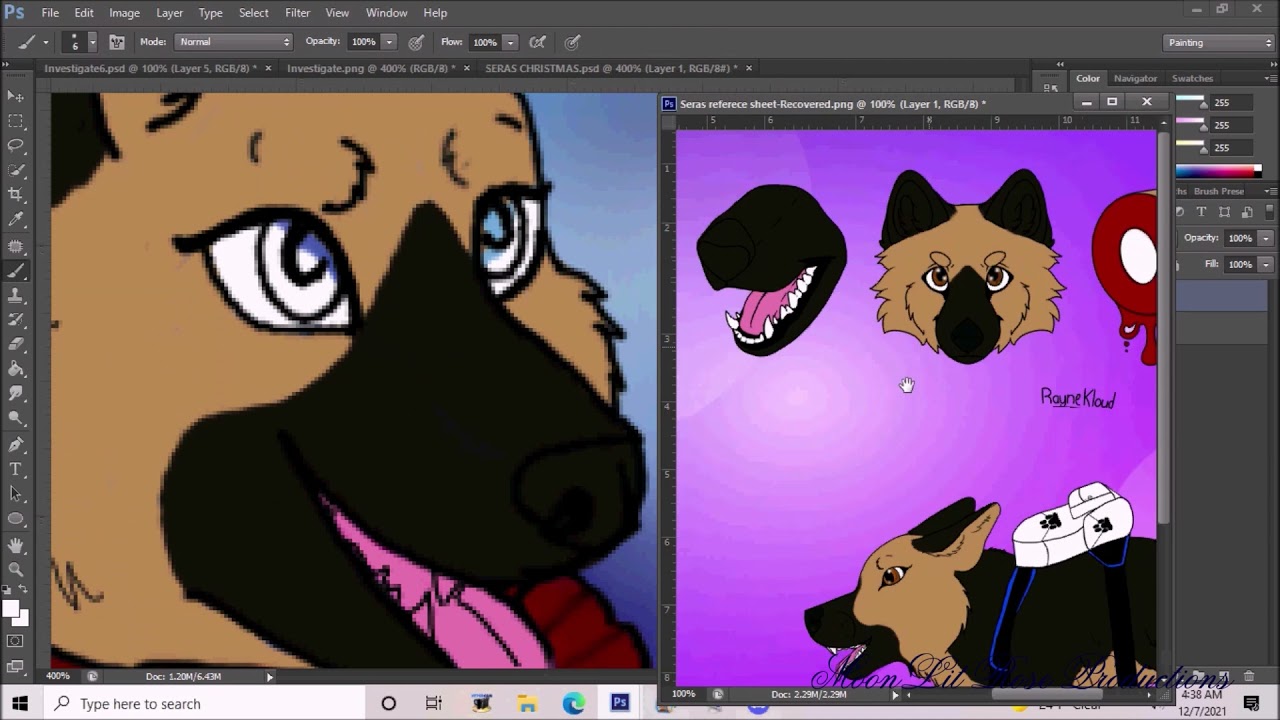Select the Eraser tool
The image size is (1280, 720).
coord(16,346)
